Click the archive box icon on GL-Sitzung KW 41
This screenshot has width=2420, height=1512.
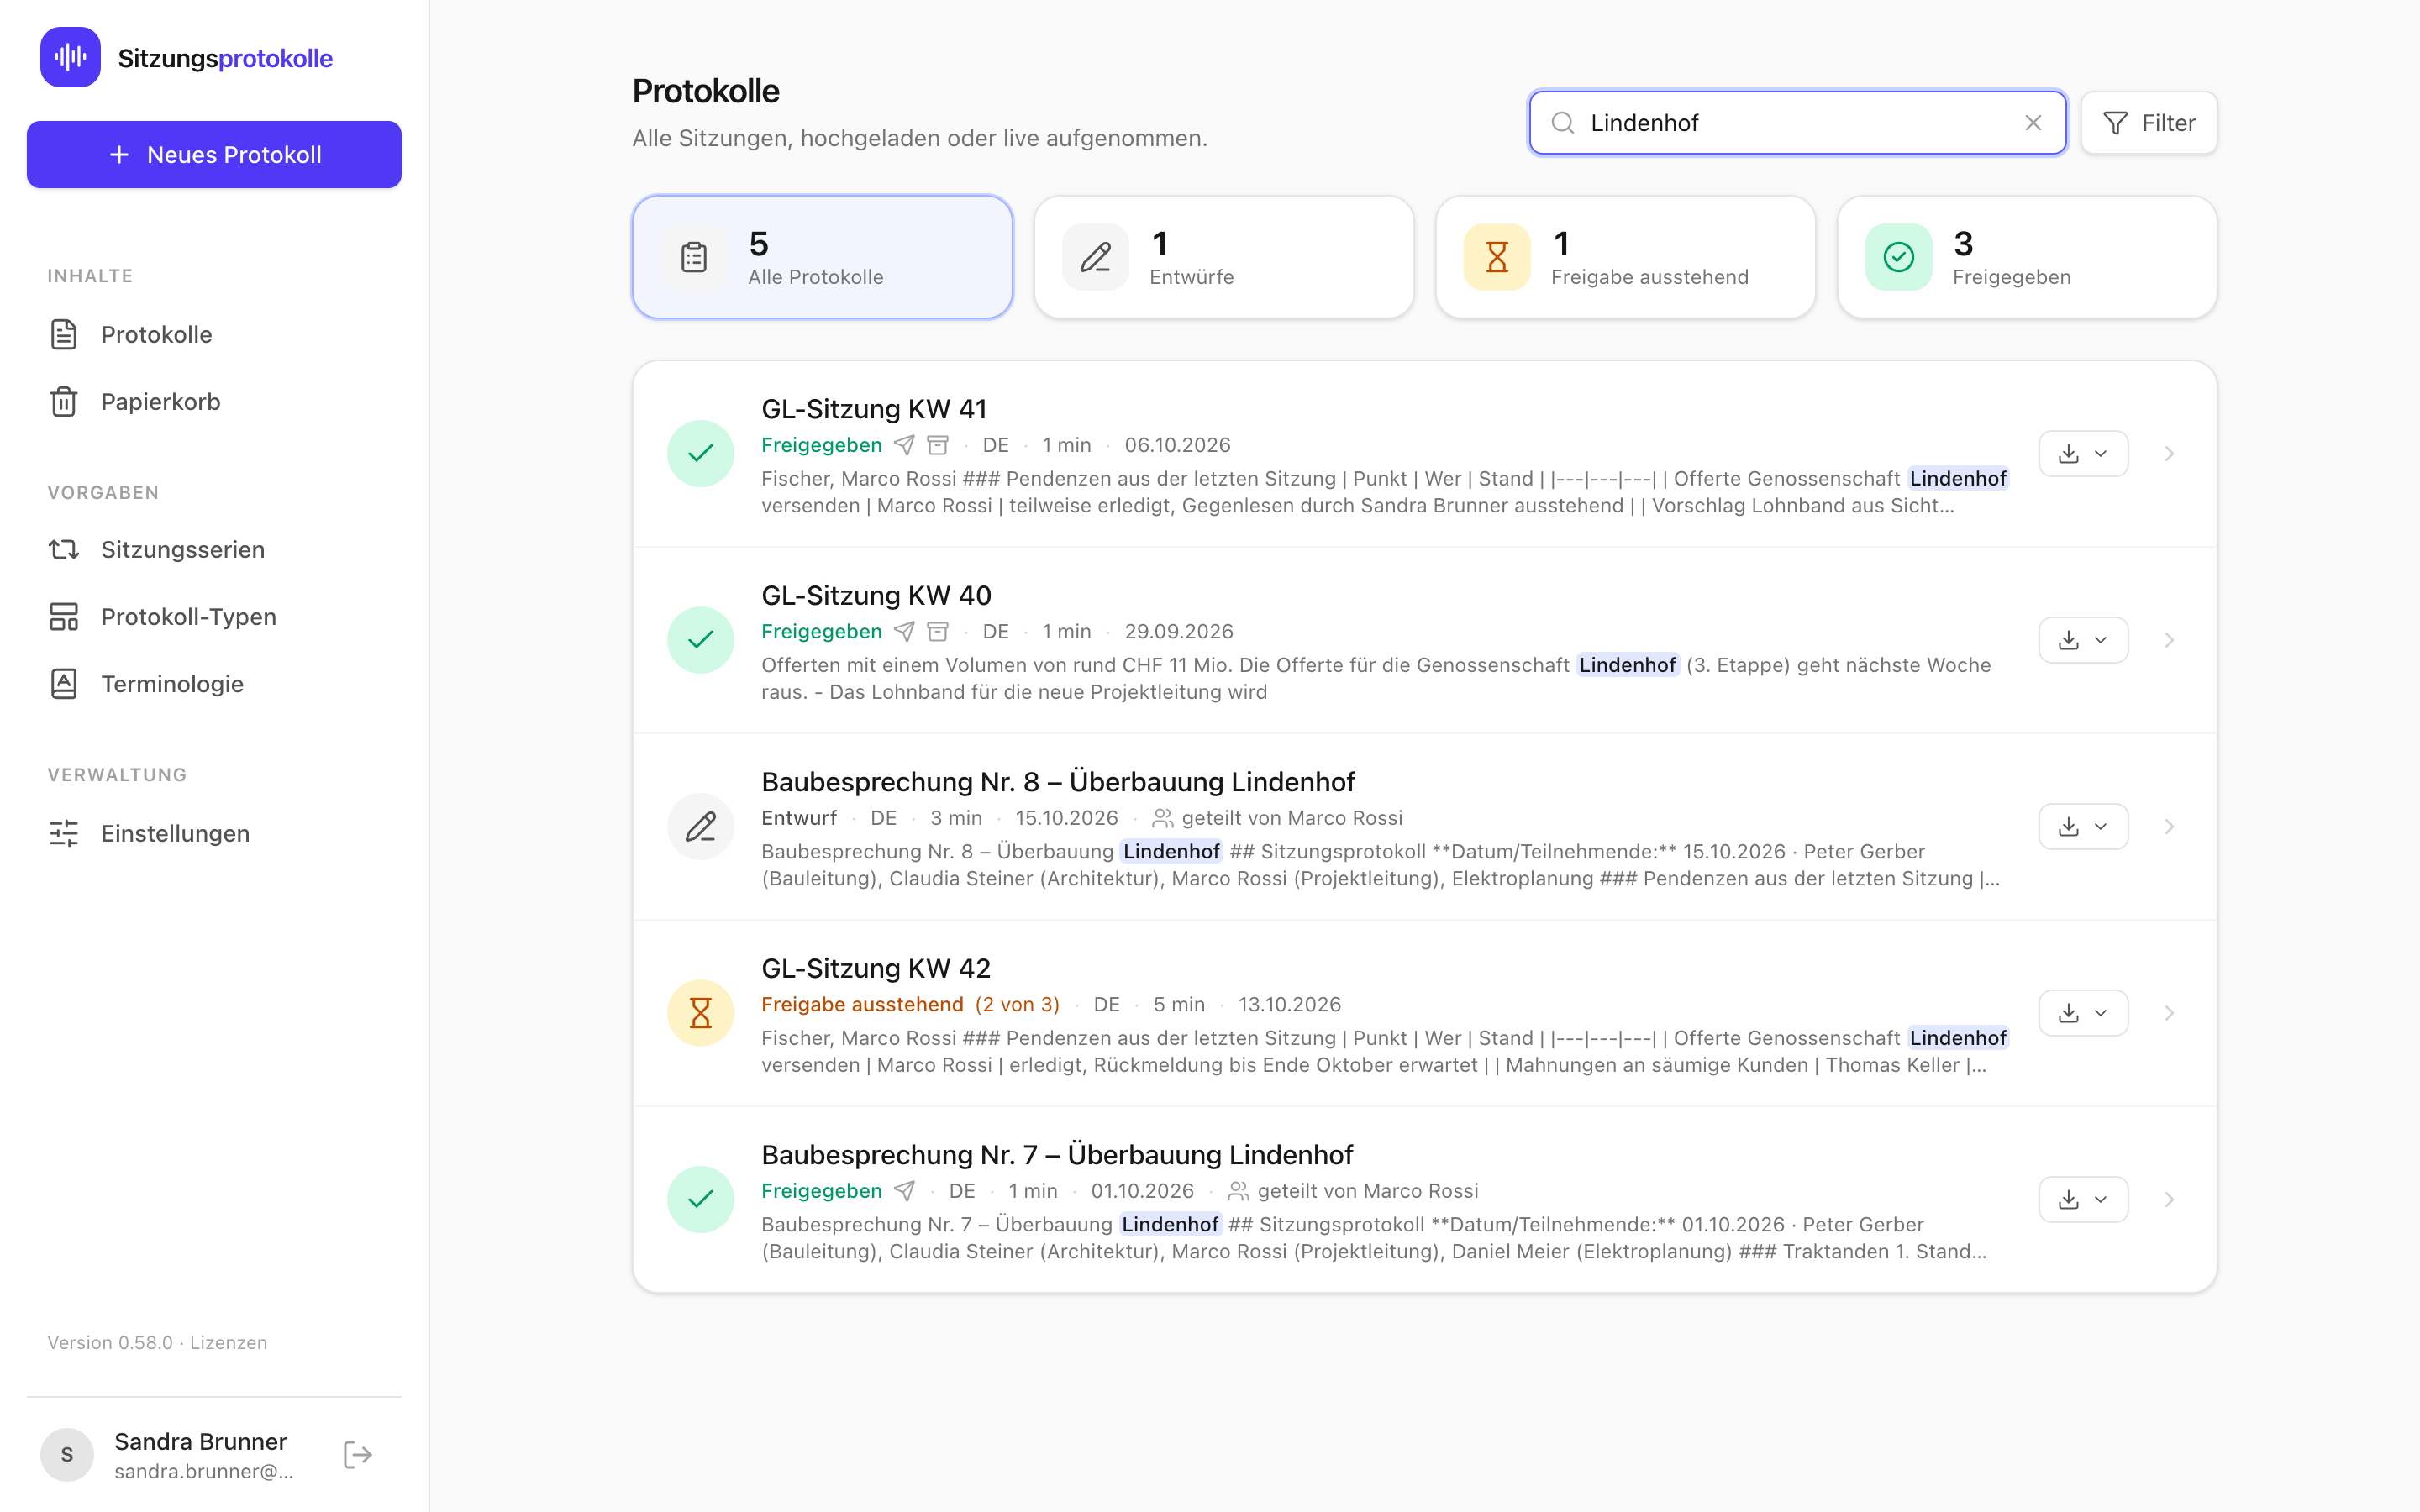[x=937, y=445]
